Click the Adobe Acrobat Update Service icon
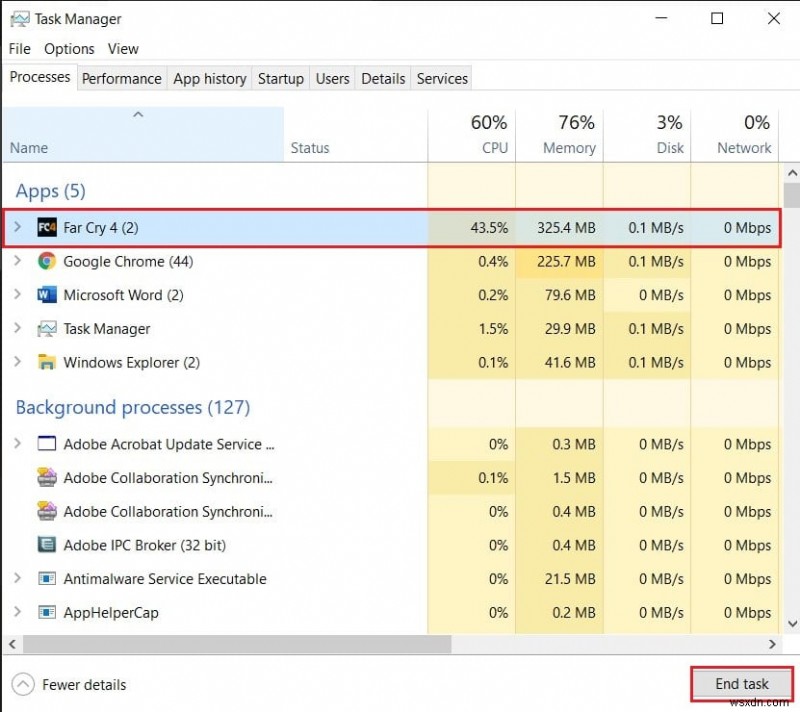Viewport: 800px width, 712px height. click(46, 444)
